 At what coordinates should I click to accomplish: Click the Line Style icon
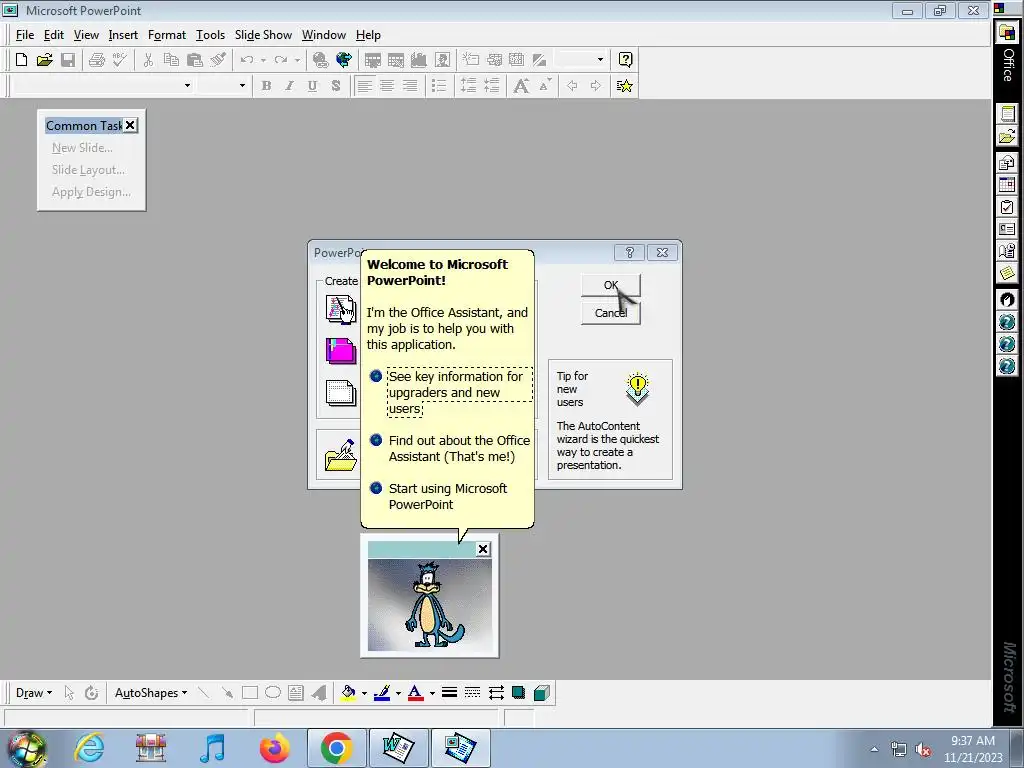coord(449,693)
